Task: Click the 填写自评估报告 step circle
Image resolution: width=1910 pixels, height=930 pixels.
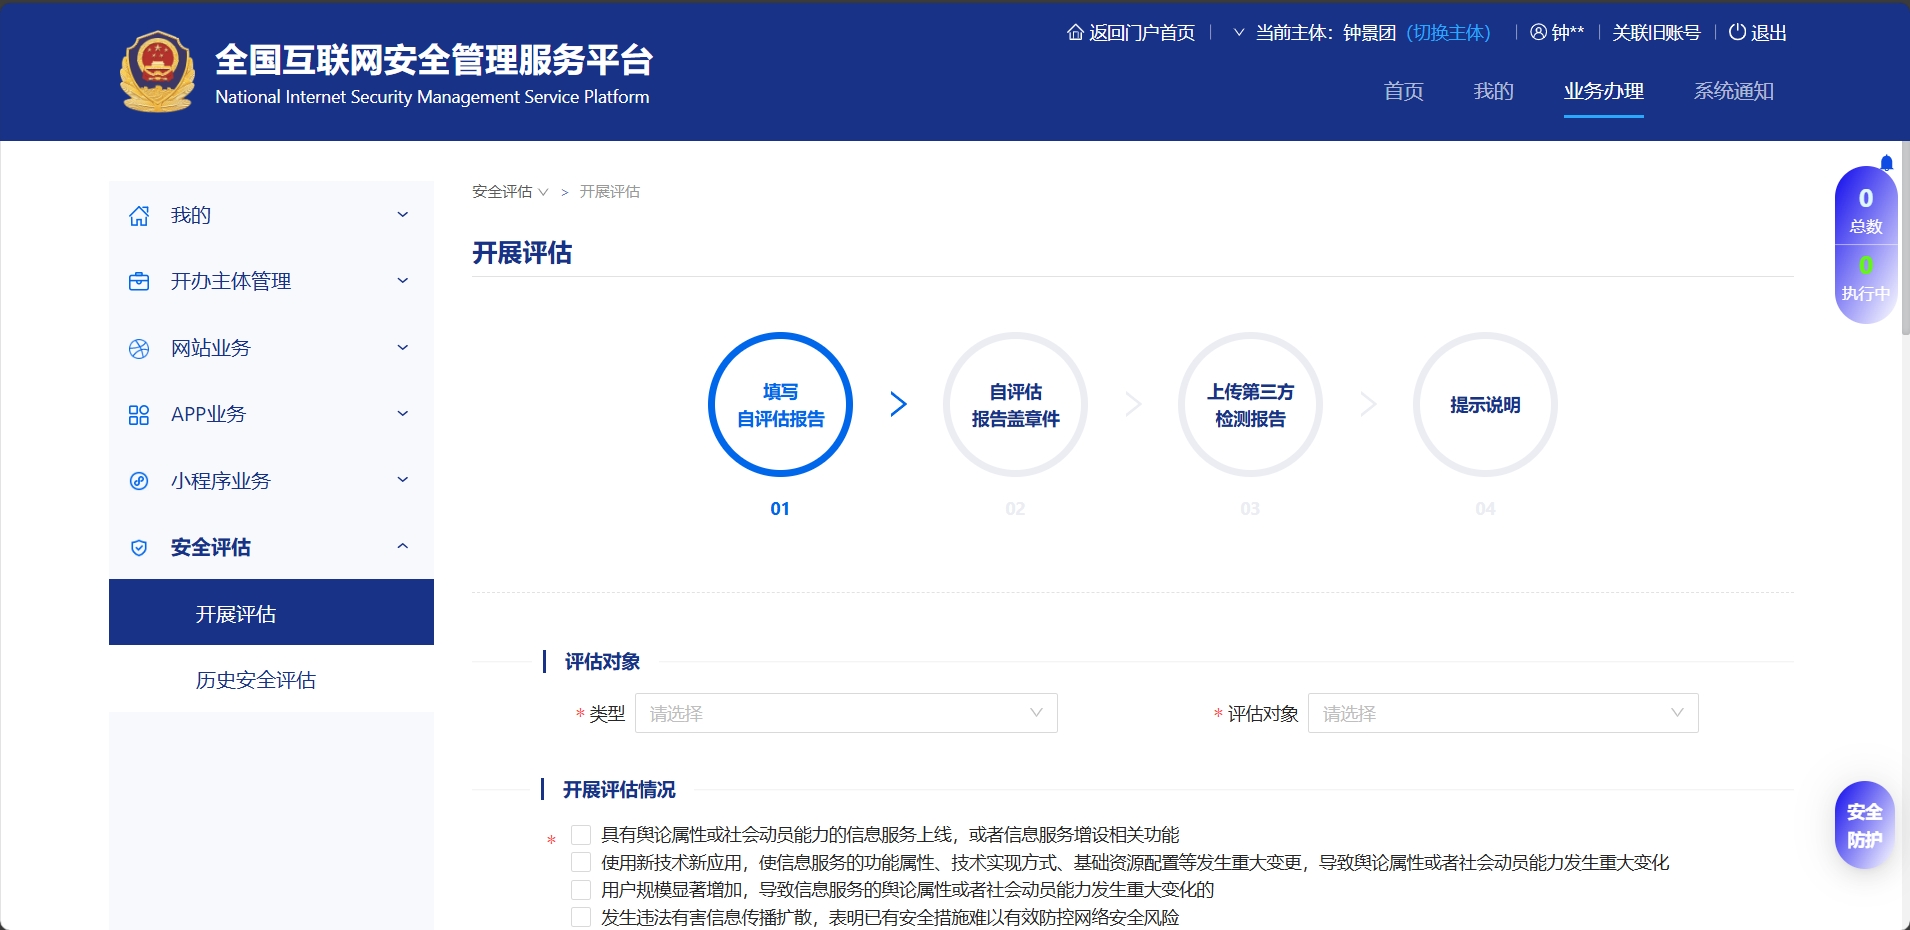Action: [780, 405]
